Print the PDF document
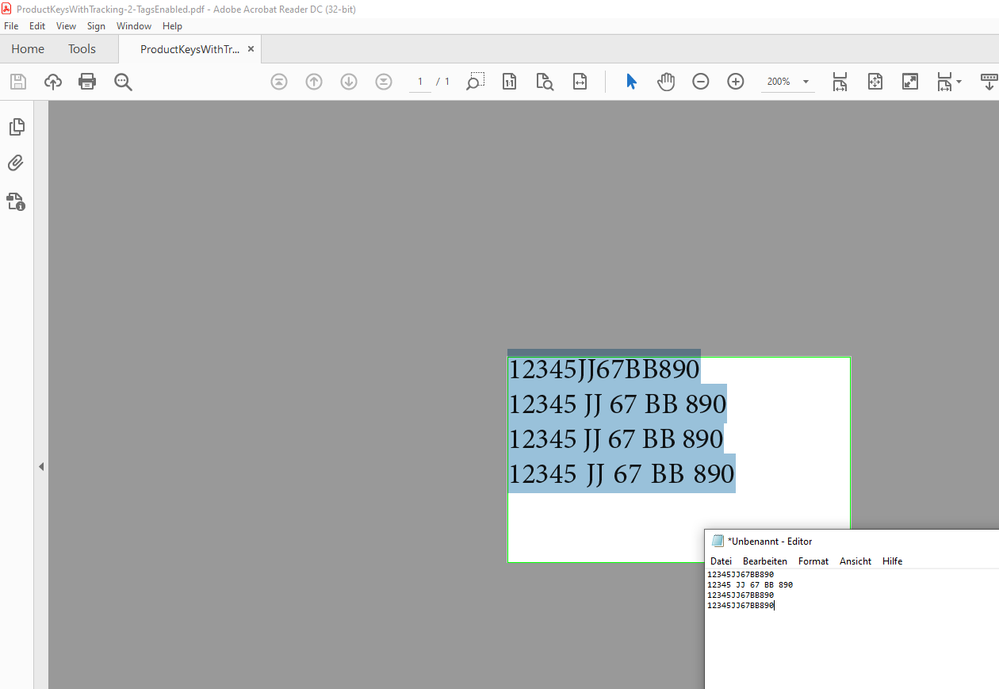 (87, 81)
